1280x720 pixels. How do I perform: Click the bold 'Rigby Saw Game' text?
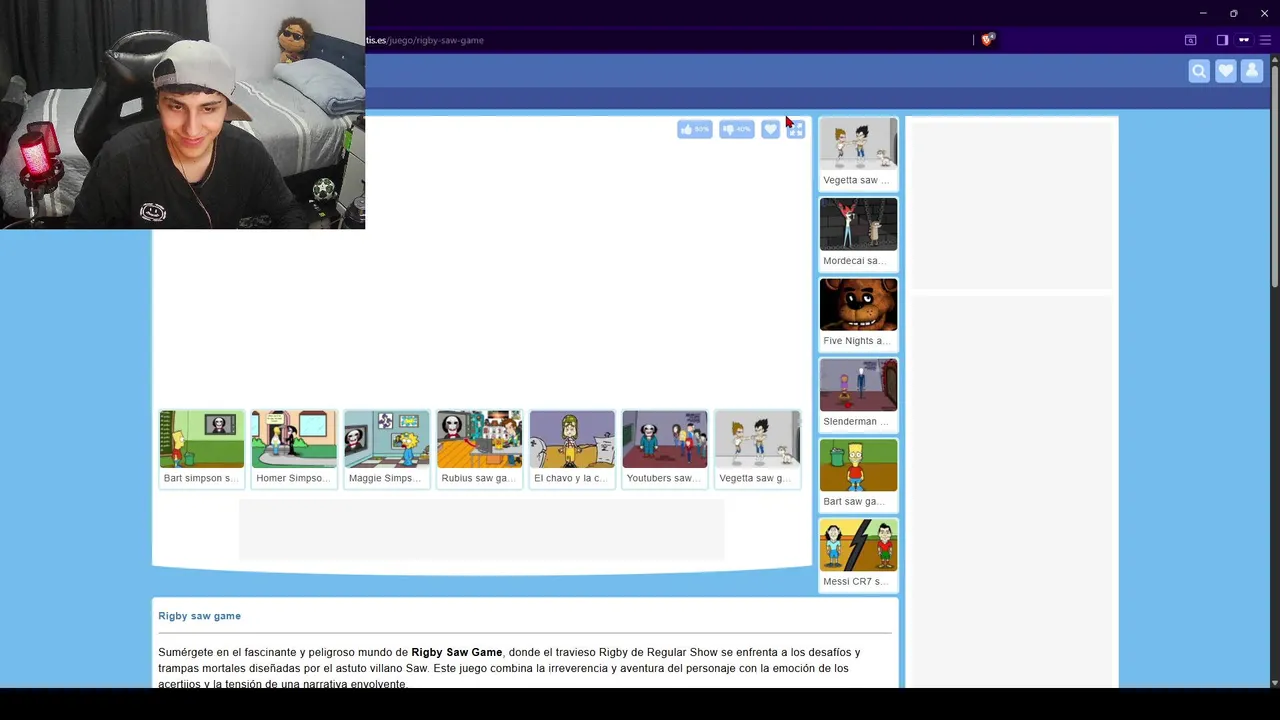pyautogui.click(x=457, y=652)
